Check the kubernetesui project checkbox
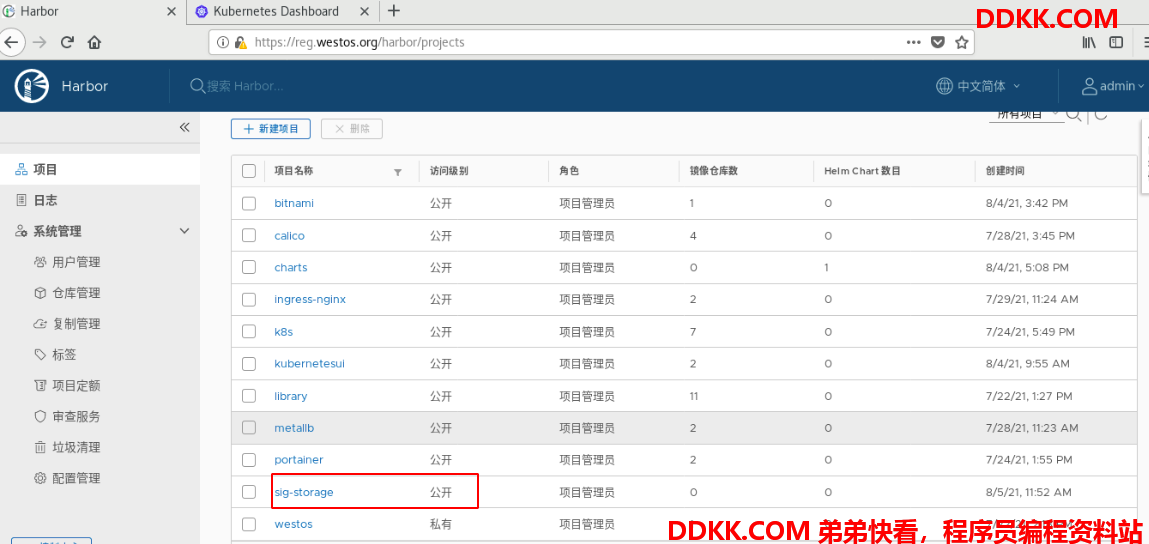The height and width of the screenshot is (544, 1149). coord(249,364)
